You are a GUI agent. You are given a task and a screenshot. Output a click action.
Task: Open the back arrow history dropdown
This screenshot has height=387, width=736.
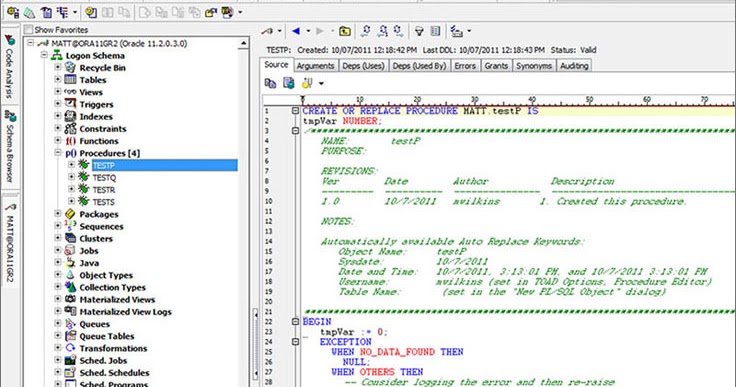tap(308, 31)
